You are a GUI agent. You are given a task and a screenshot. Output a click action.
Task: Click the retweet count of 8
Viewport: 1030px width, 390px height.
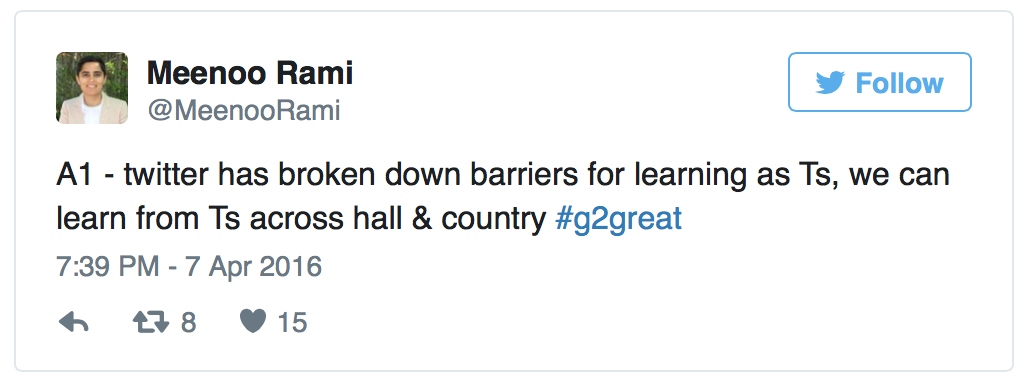(189, 322)
